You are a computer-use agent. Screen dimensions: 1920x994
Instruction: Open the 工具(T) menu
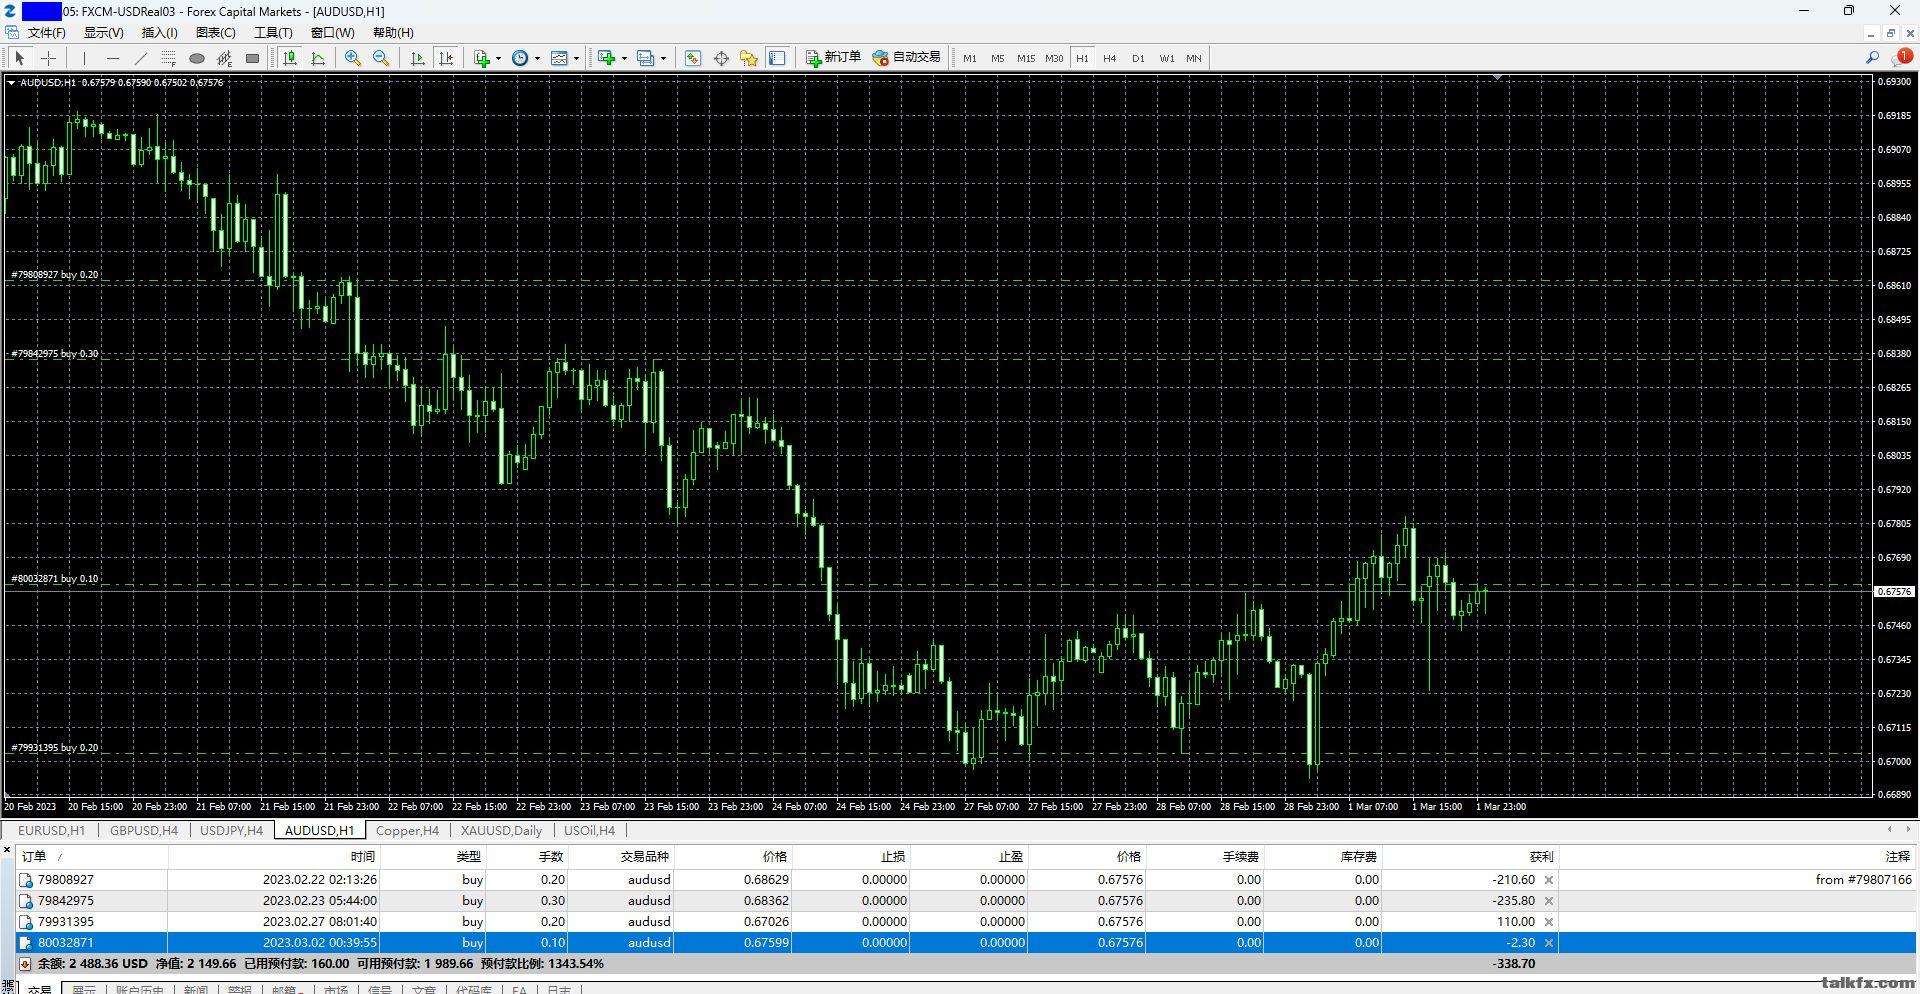point(273,33)
